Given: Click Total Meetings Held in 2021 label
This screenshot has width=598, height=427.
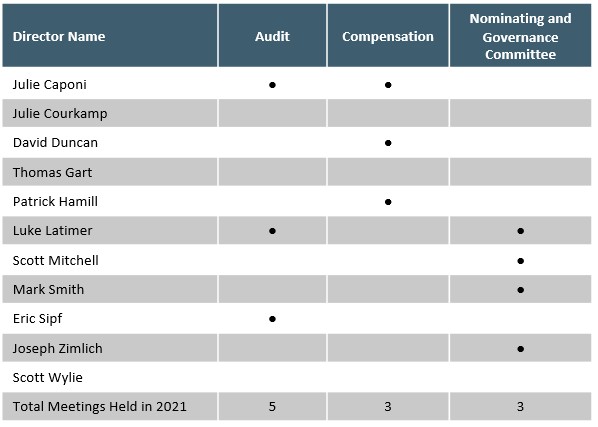Looking at the screenshot, I should point(100,406).
